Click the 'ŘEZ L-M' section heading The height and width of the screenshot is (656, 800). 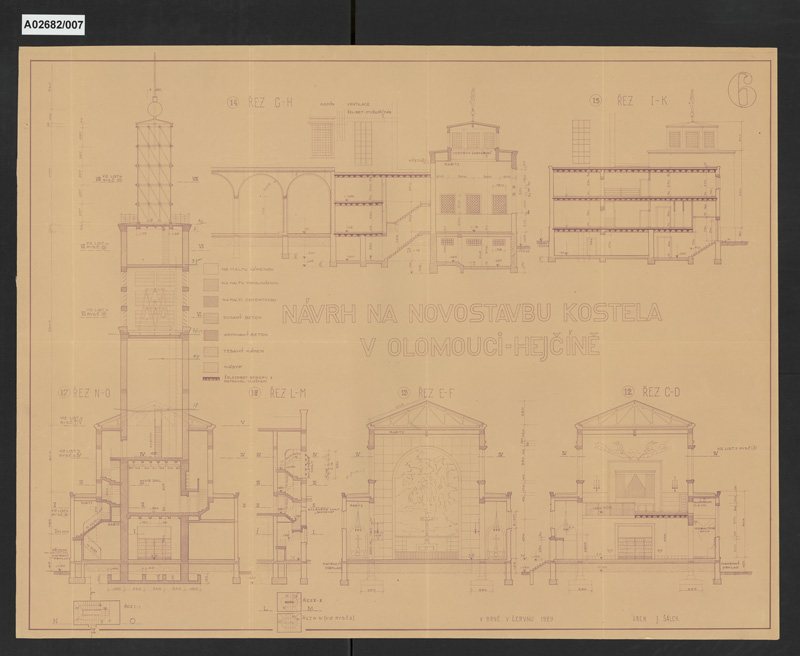[x=288, y=393]
